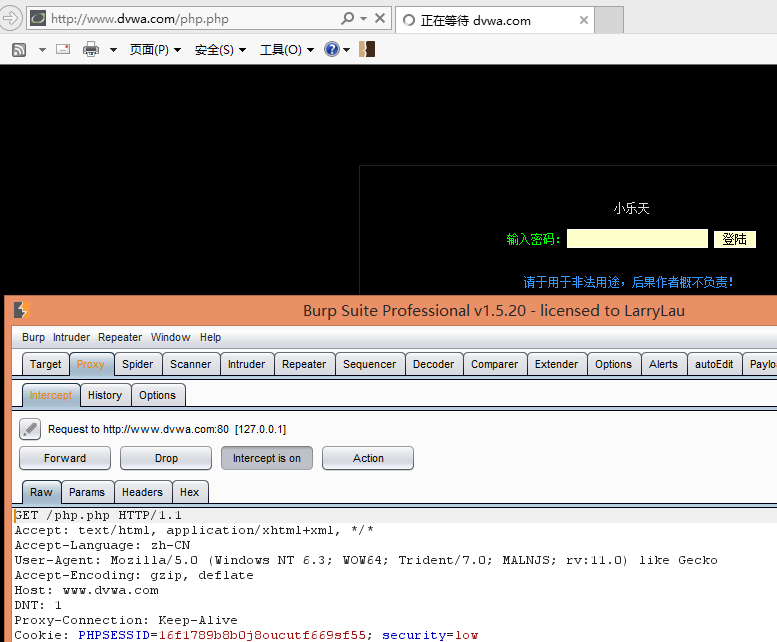Select the Headers tab of the request view
The height and width of the screenshot is (642, 777).
click(142, 492)
